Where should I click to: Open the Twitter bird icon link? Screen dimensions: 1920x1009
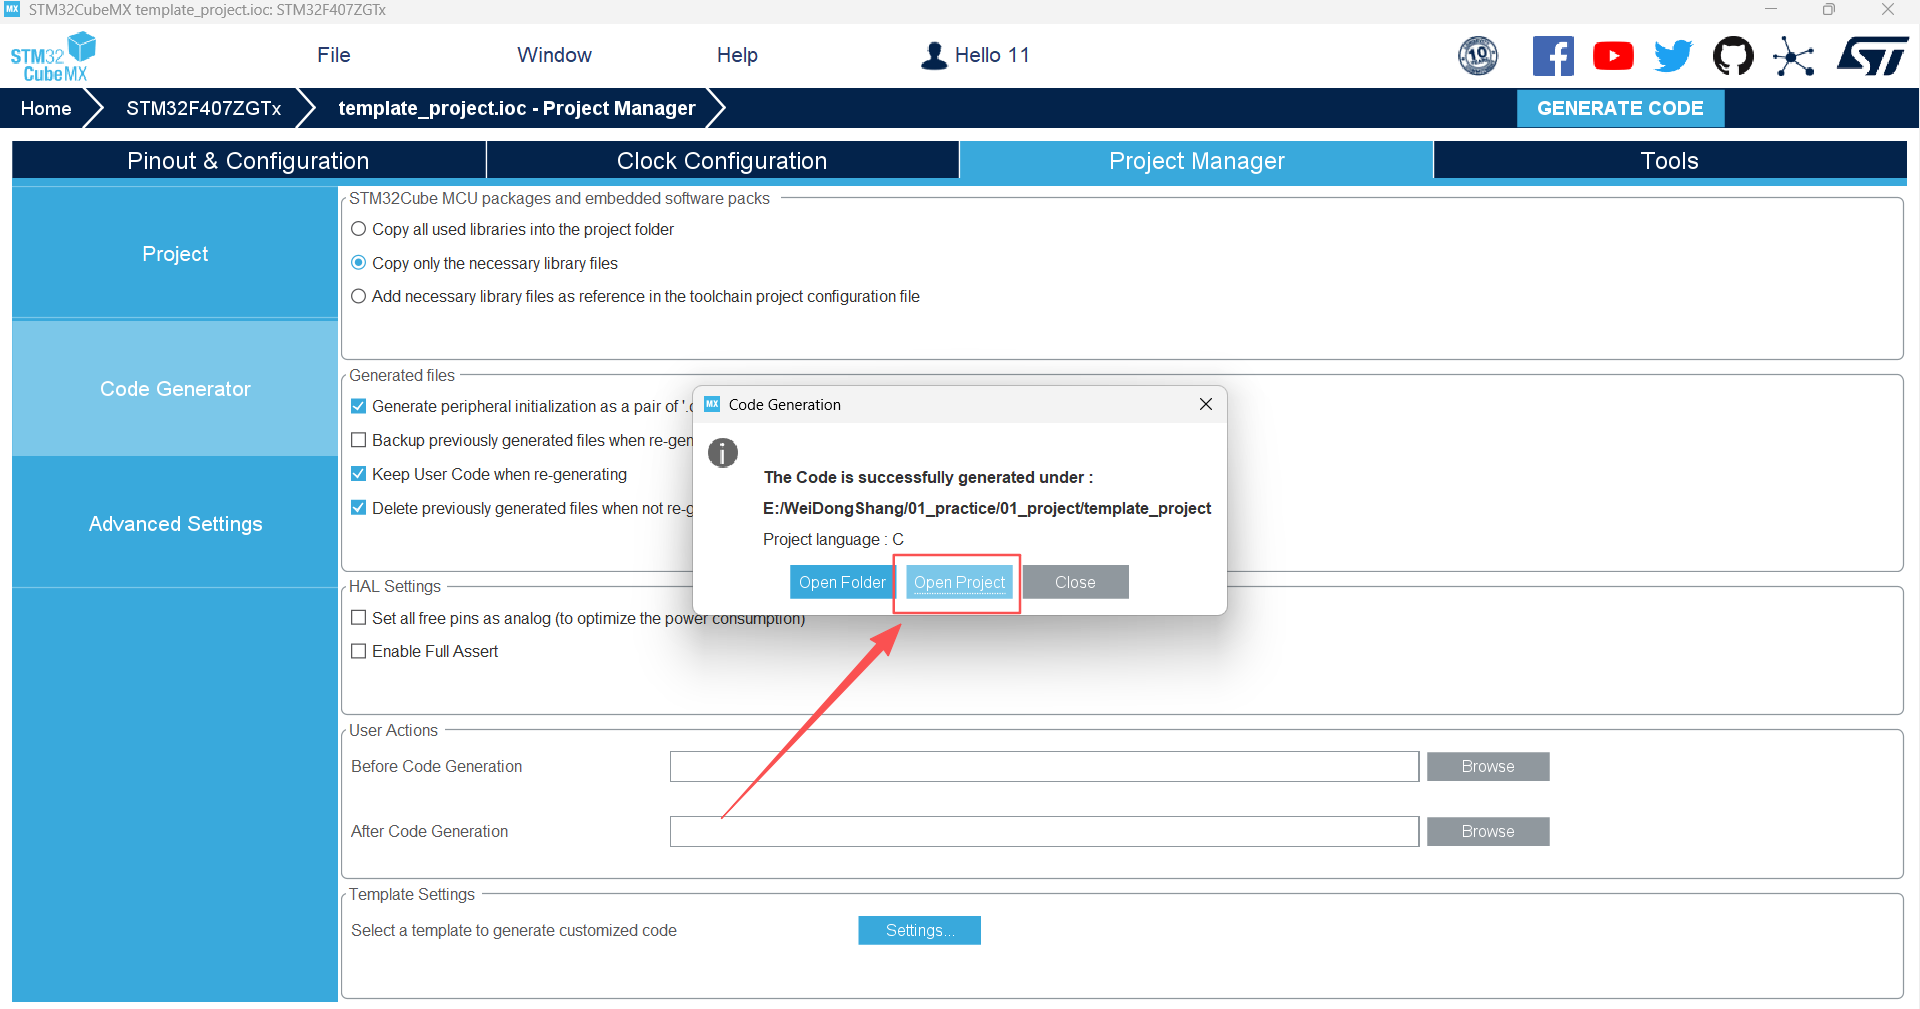pos(1673,56)
